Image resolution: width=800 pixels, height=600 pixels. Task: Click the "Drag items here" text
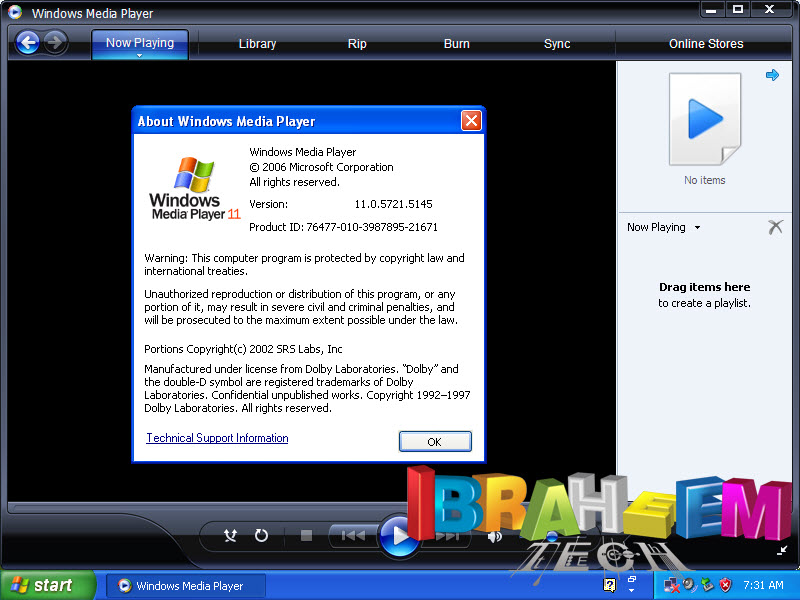coord(705,287)
